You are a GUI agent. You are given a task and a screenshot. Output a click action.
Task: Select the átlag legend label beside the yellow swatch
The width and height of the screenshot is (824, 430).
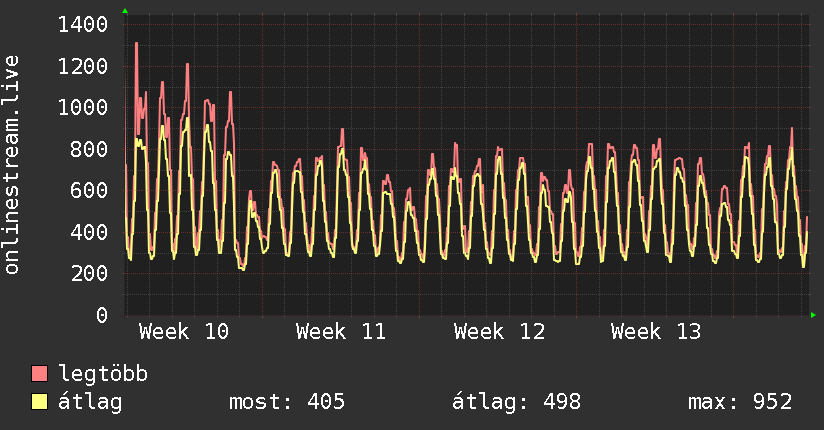tap(90, 402)
